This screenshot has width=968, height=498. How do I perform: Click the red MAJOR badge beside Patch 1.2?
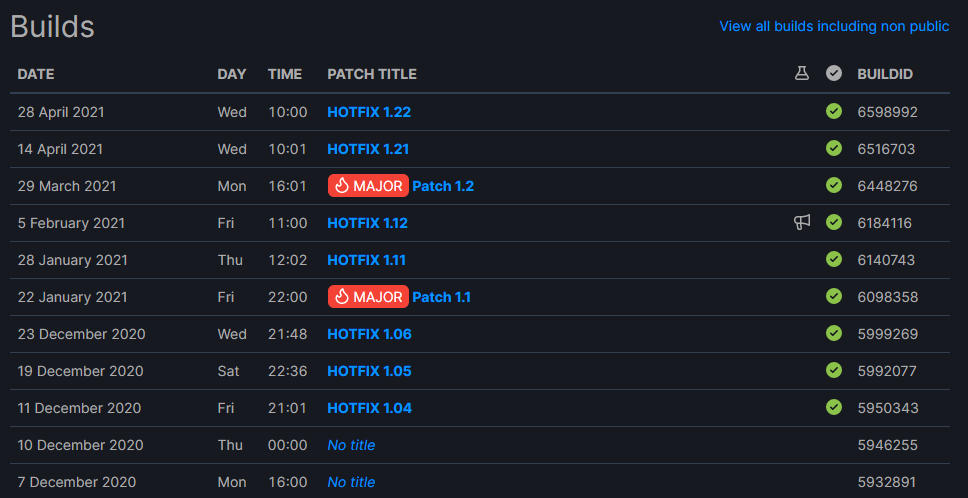pyautogui.click(x=368, y=186)
